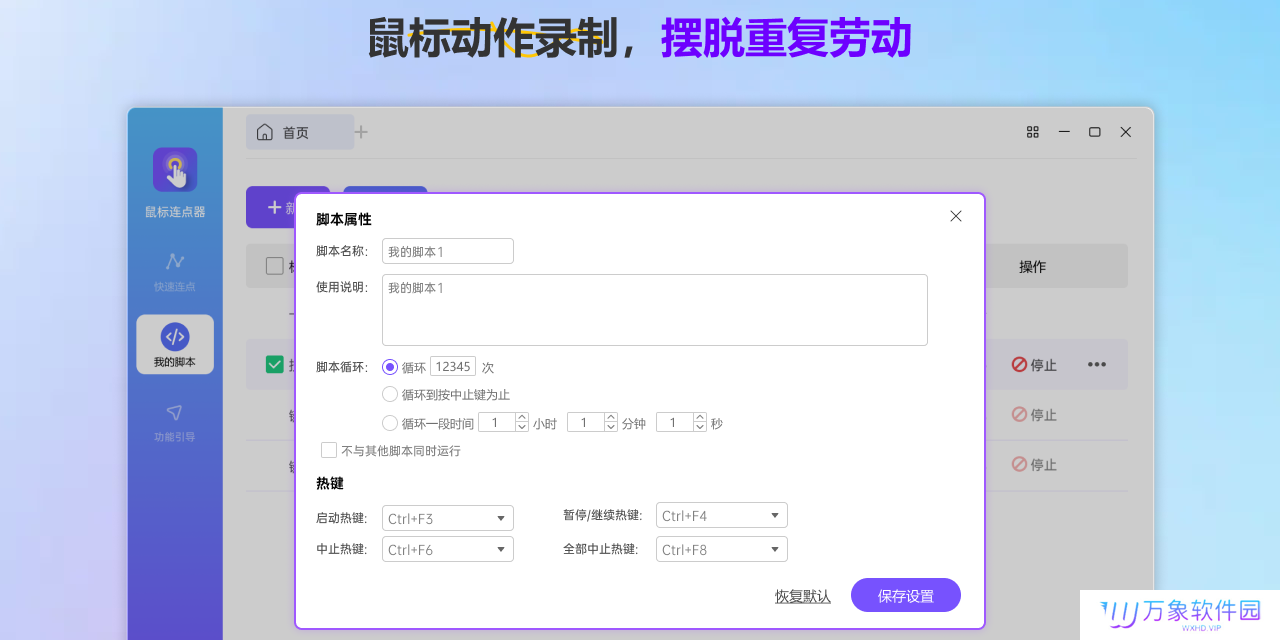Viewport: 1280px width, 640px height.
Task: Open the 暂停/继续热键 dropdown
Action: (x=722, y=516)
